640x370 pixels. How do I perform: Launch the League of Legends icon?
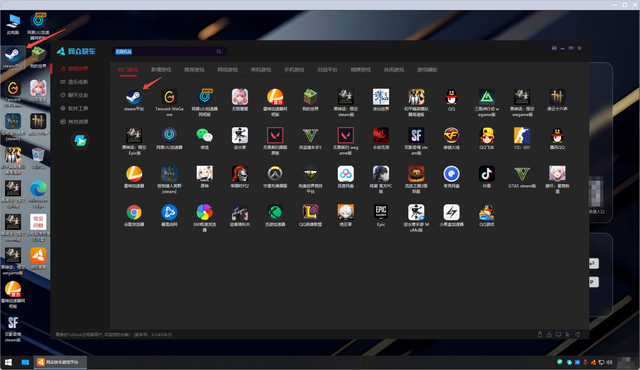[310, 212]
